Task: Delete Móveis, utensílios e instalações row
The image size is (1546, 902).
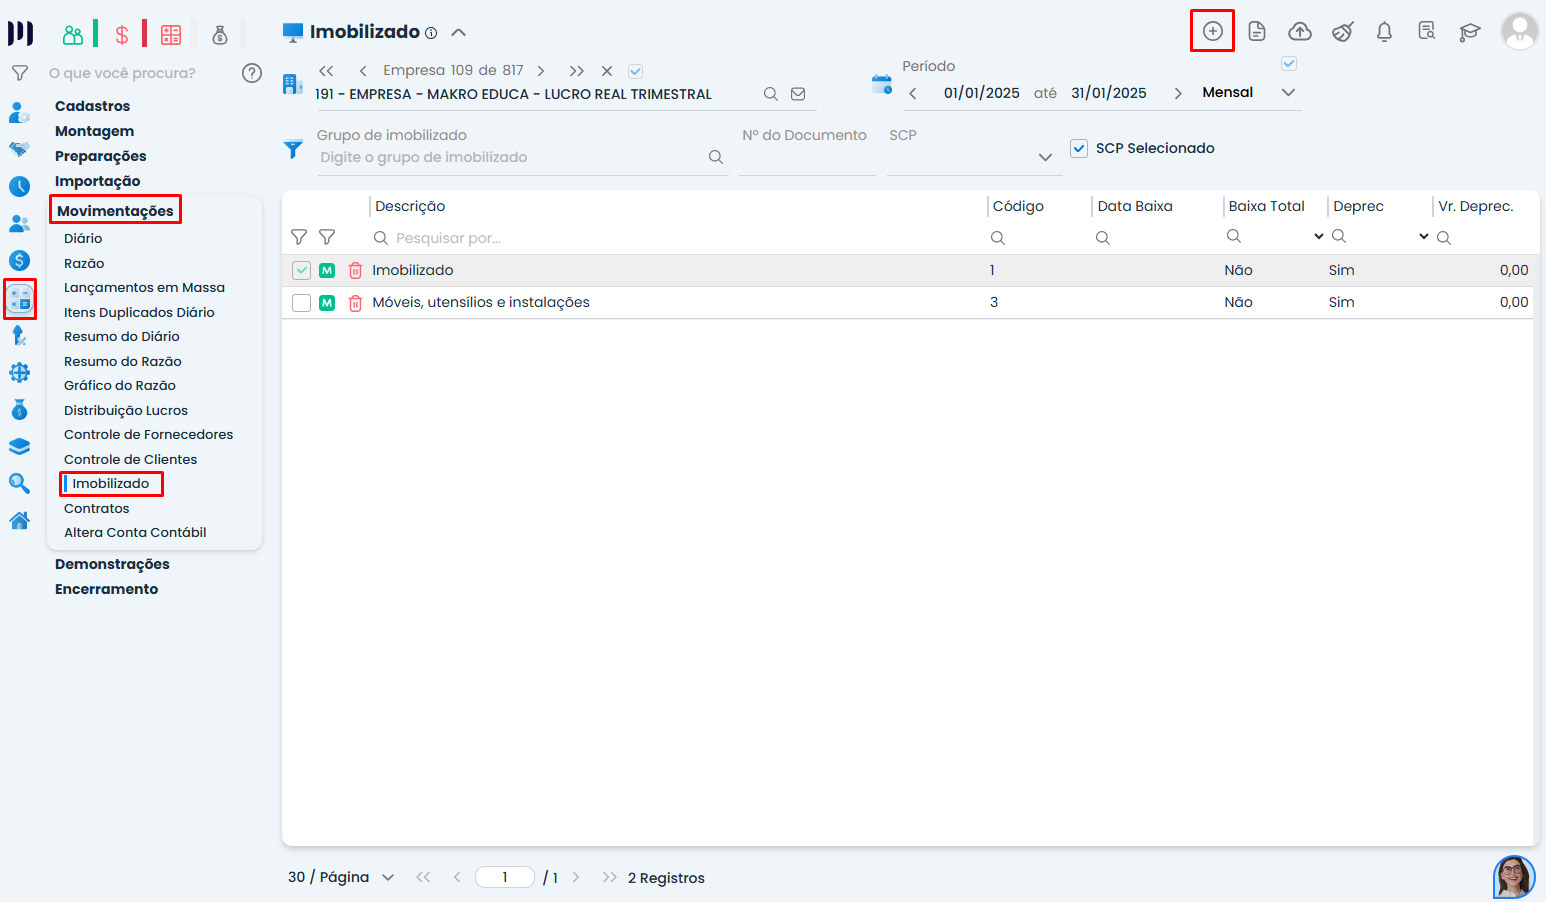Action: coord(355,302)
